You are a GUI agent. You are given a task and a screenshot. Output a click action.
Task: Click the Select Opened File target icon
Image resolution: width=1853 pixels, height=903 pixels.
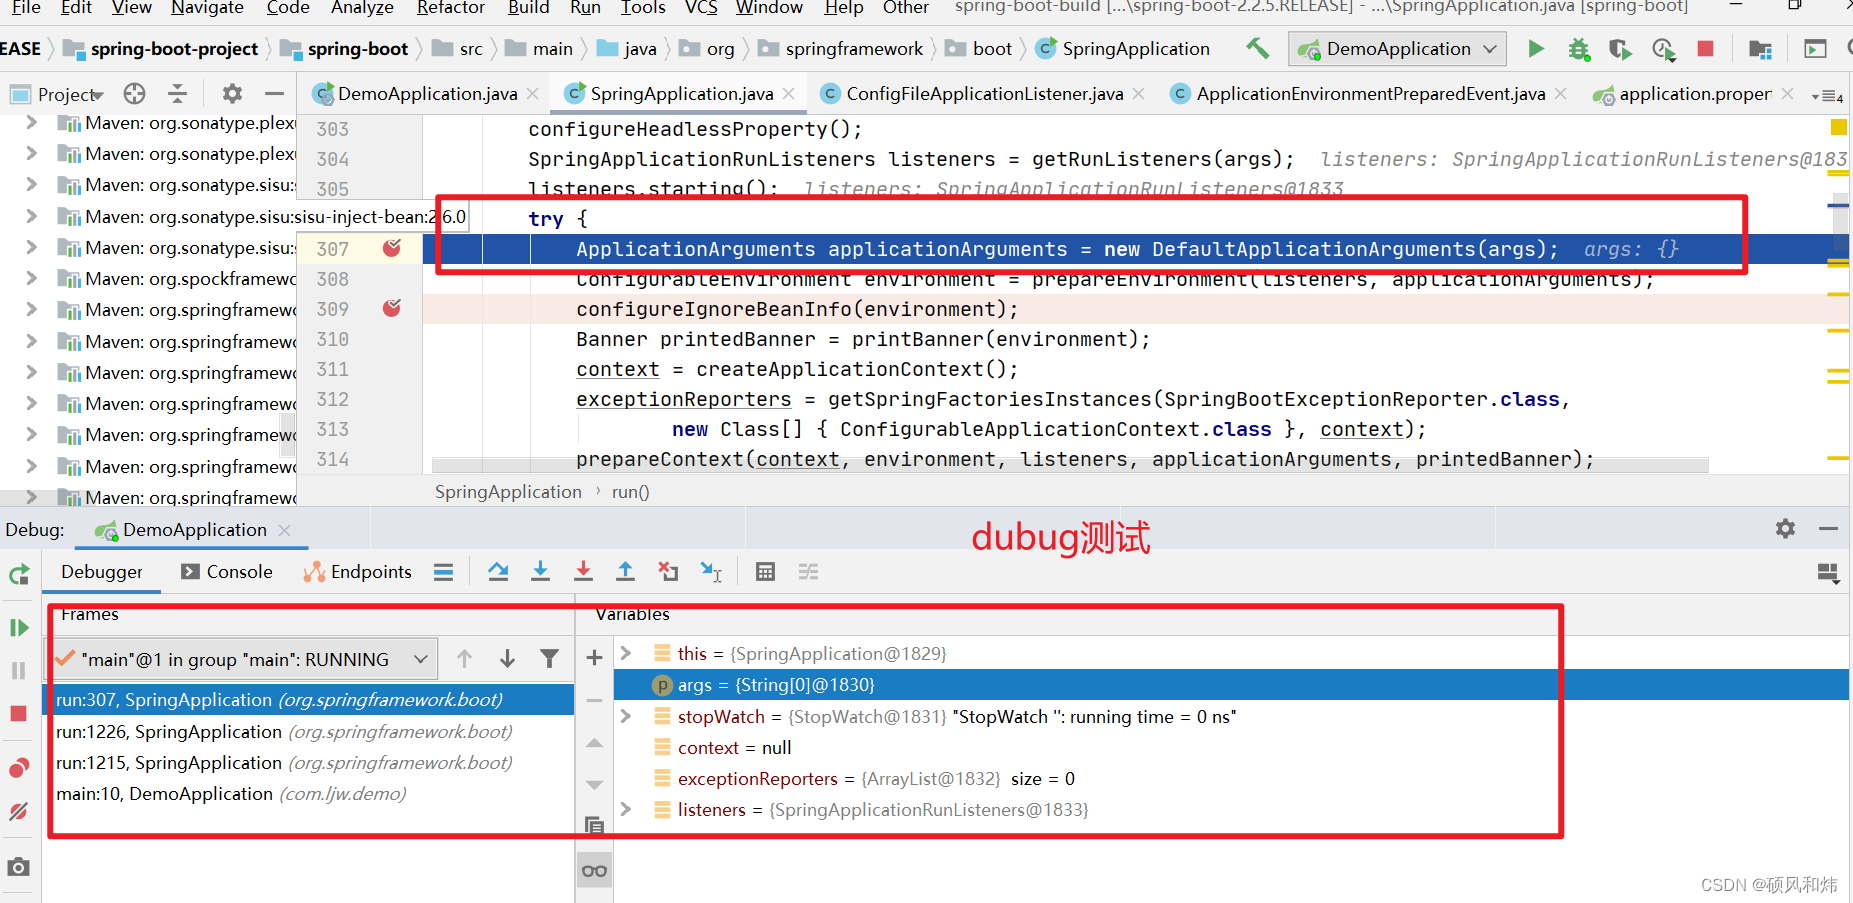[134, 94]
